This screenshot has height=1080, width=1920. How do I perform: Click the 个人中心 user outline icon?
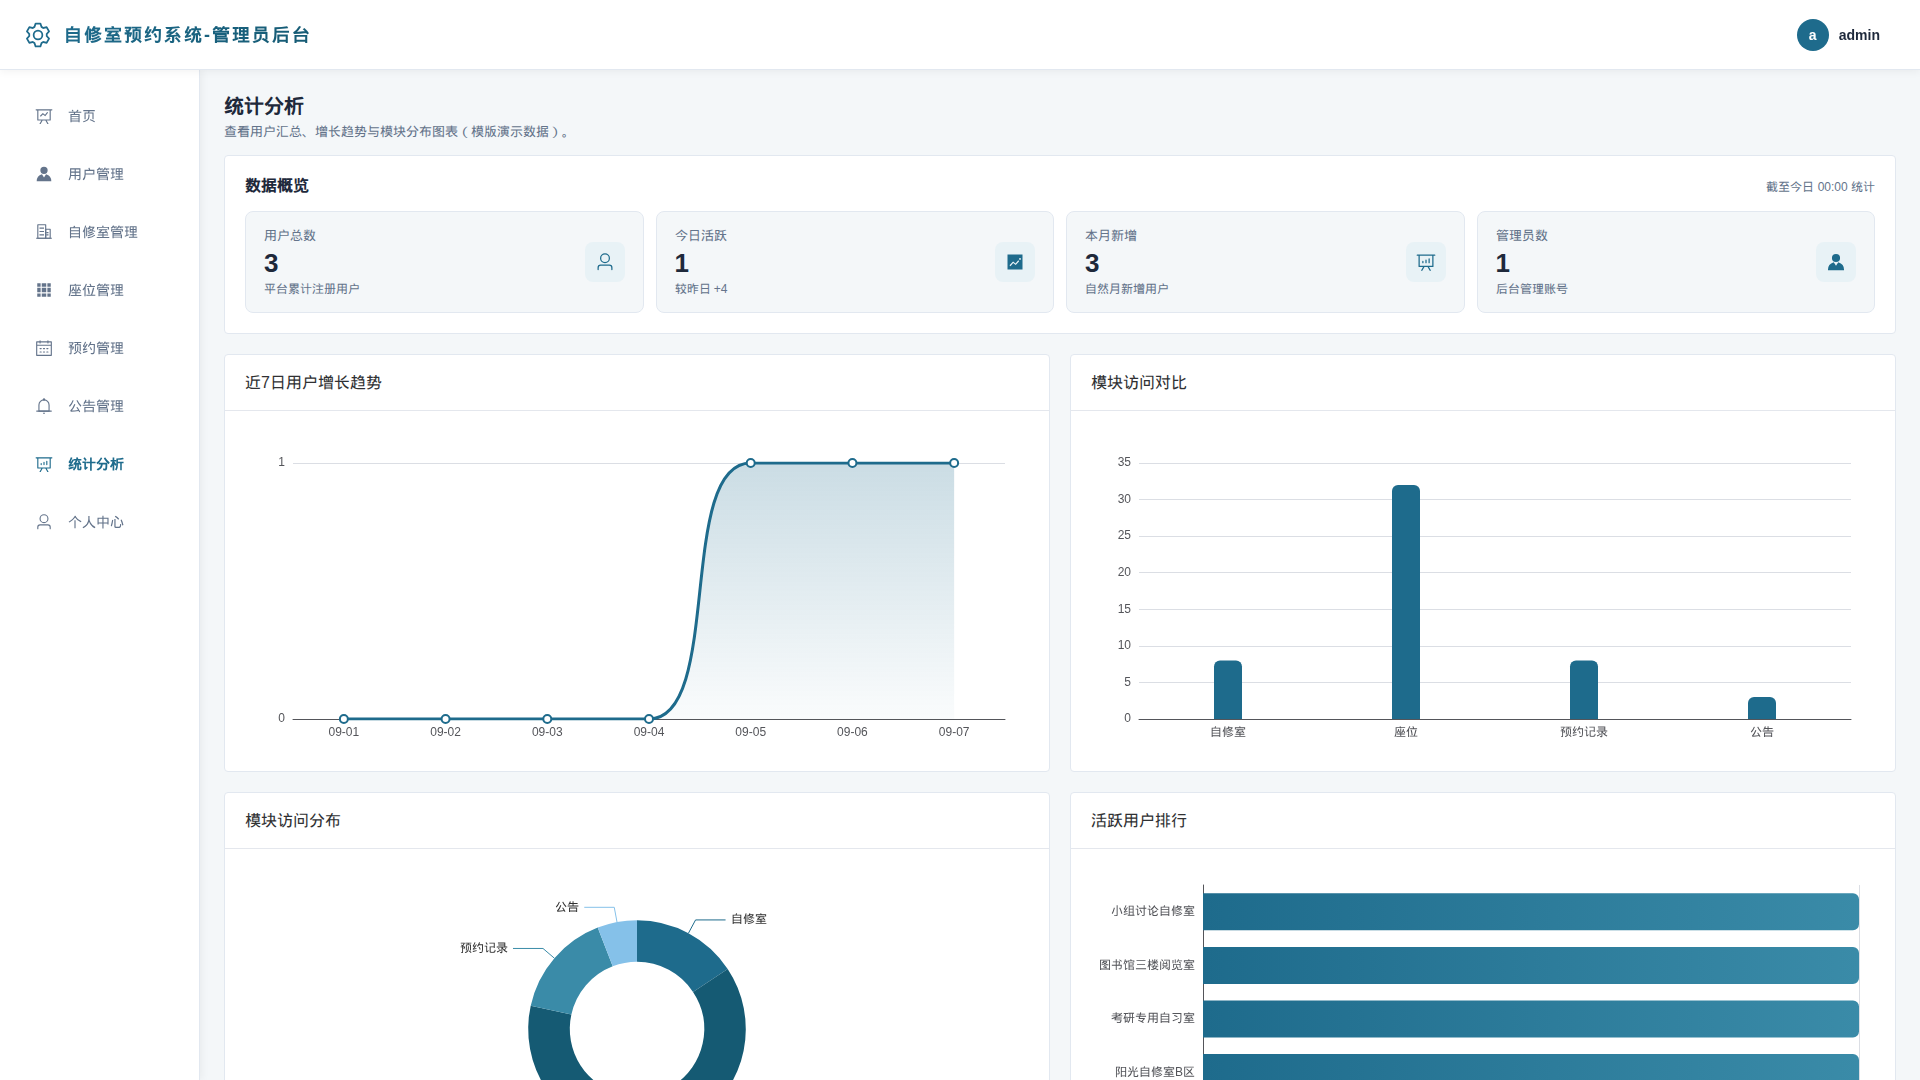(44, 522)
